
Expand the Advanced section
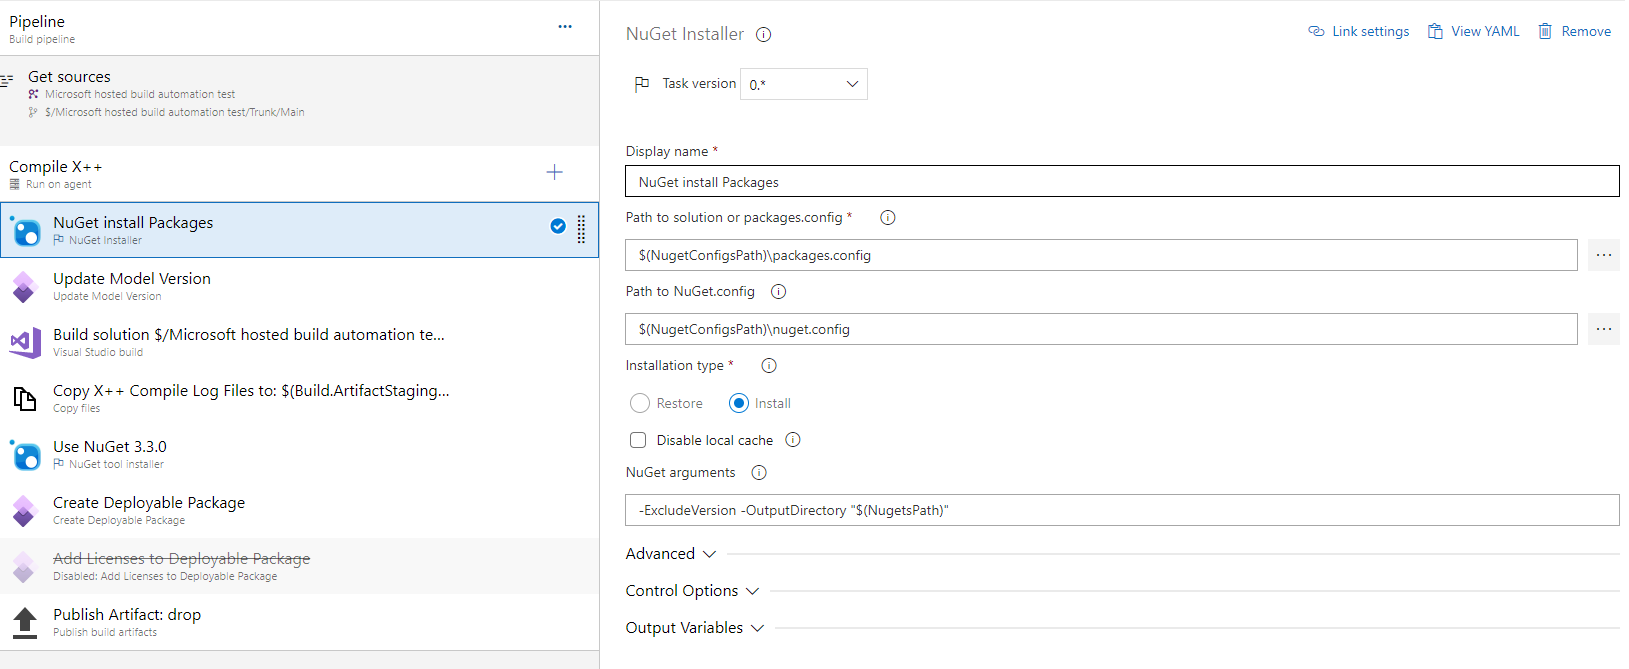point(671,554)
